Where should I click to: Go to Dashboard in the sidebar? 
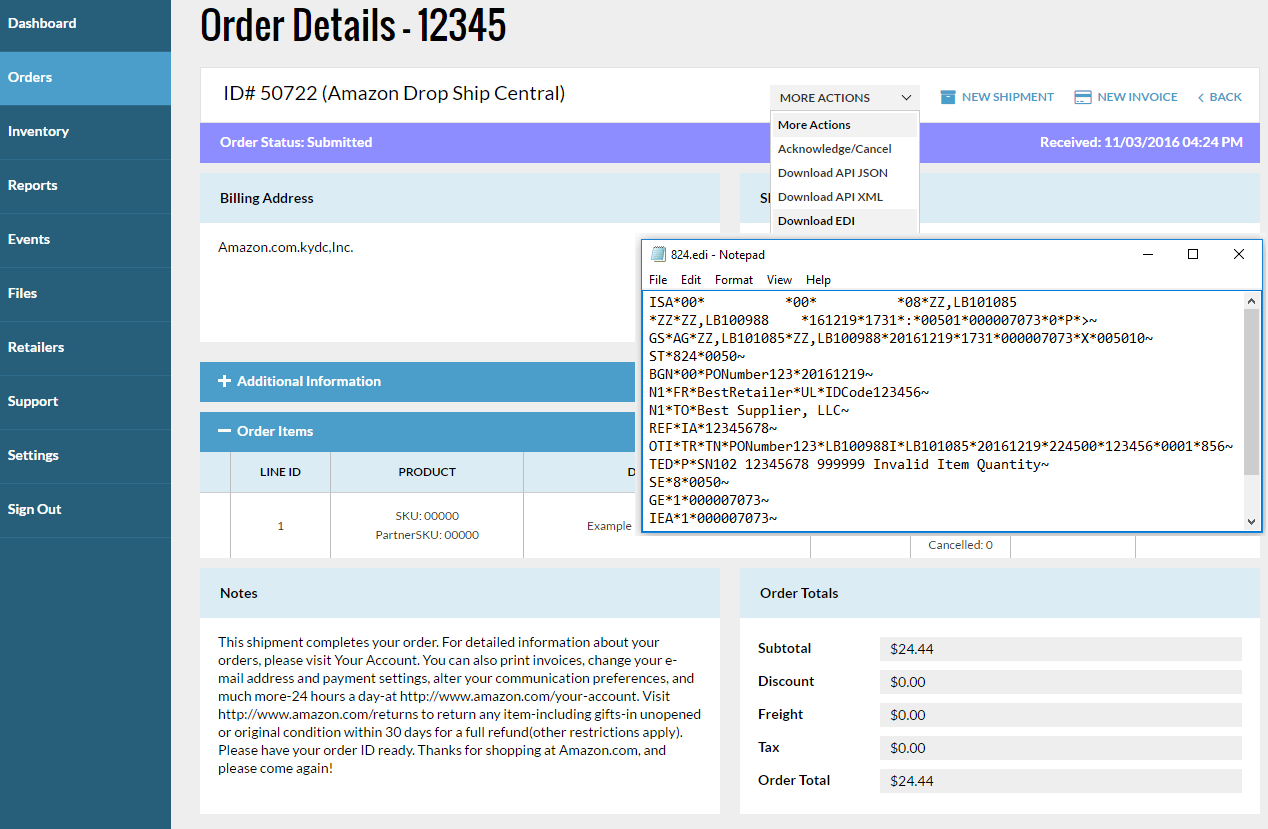tap(85, 23)
